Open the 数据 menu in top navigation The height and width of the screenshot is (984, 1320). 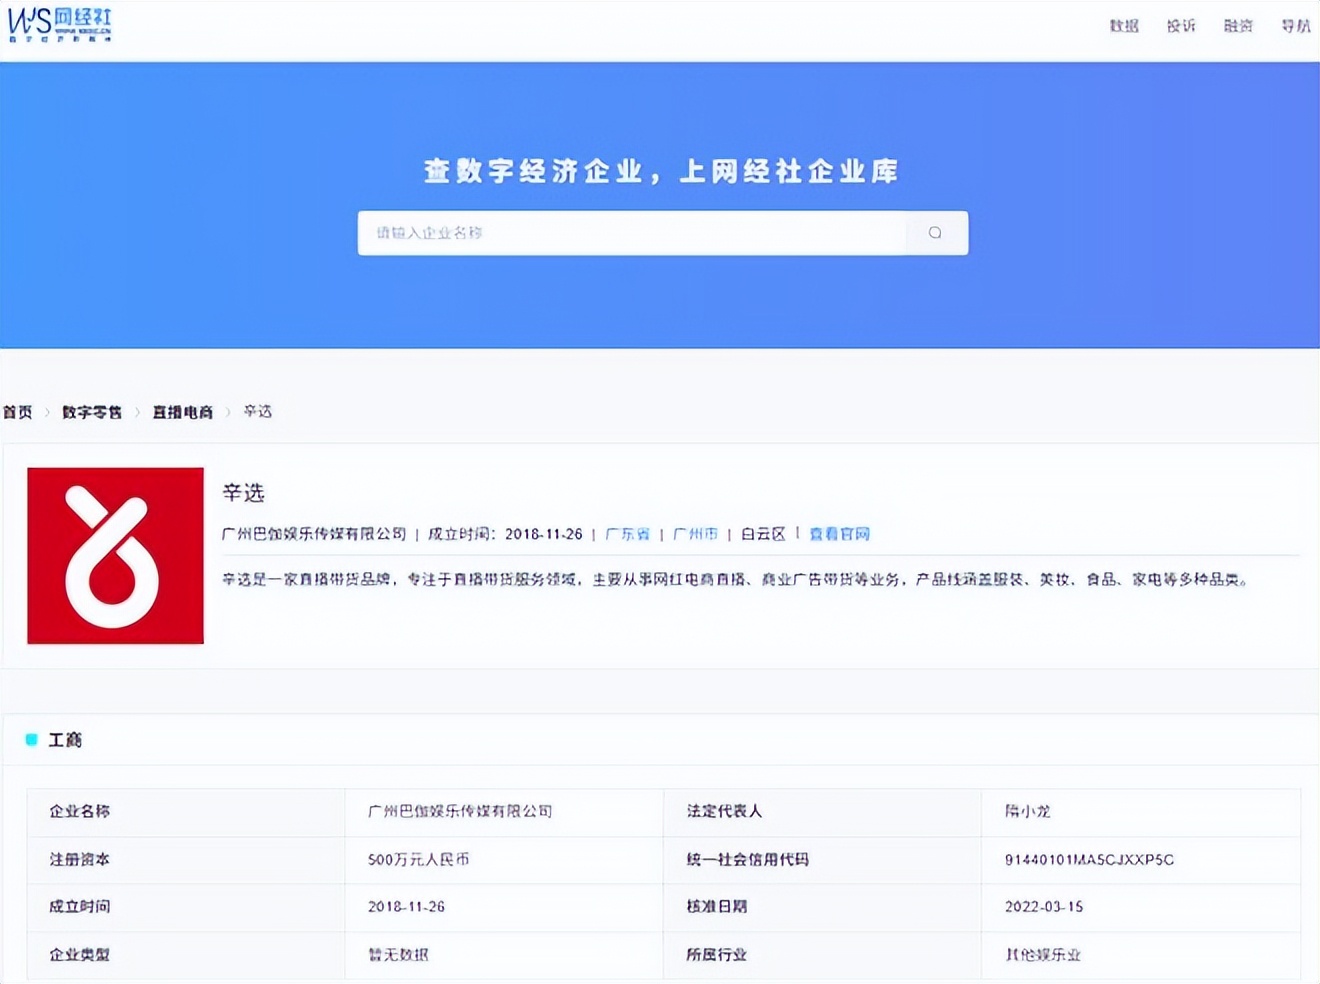1124,26
